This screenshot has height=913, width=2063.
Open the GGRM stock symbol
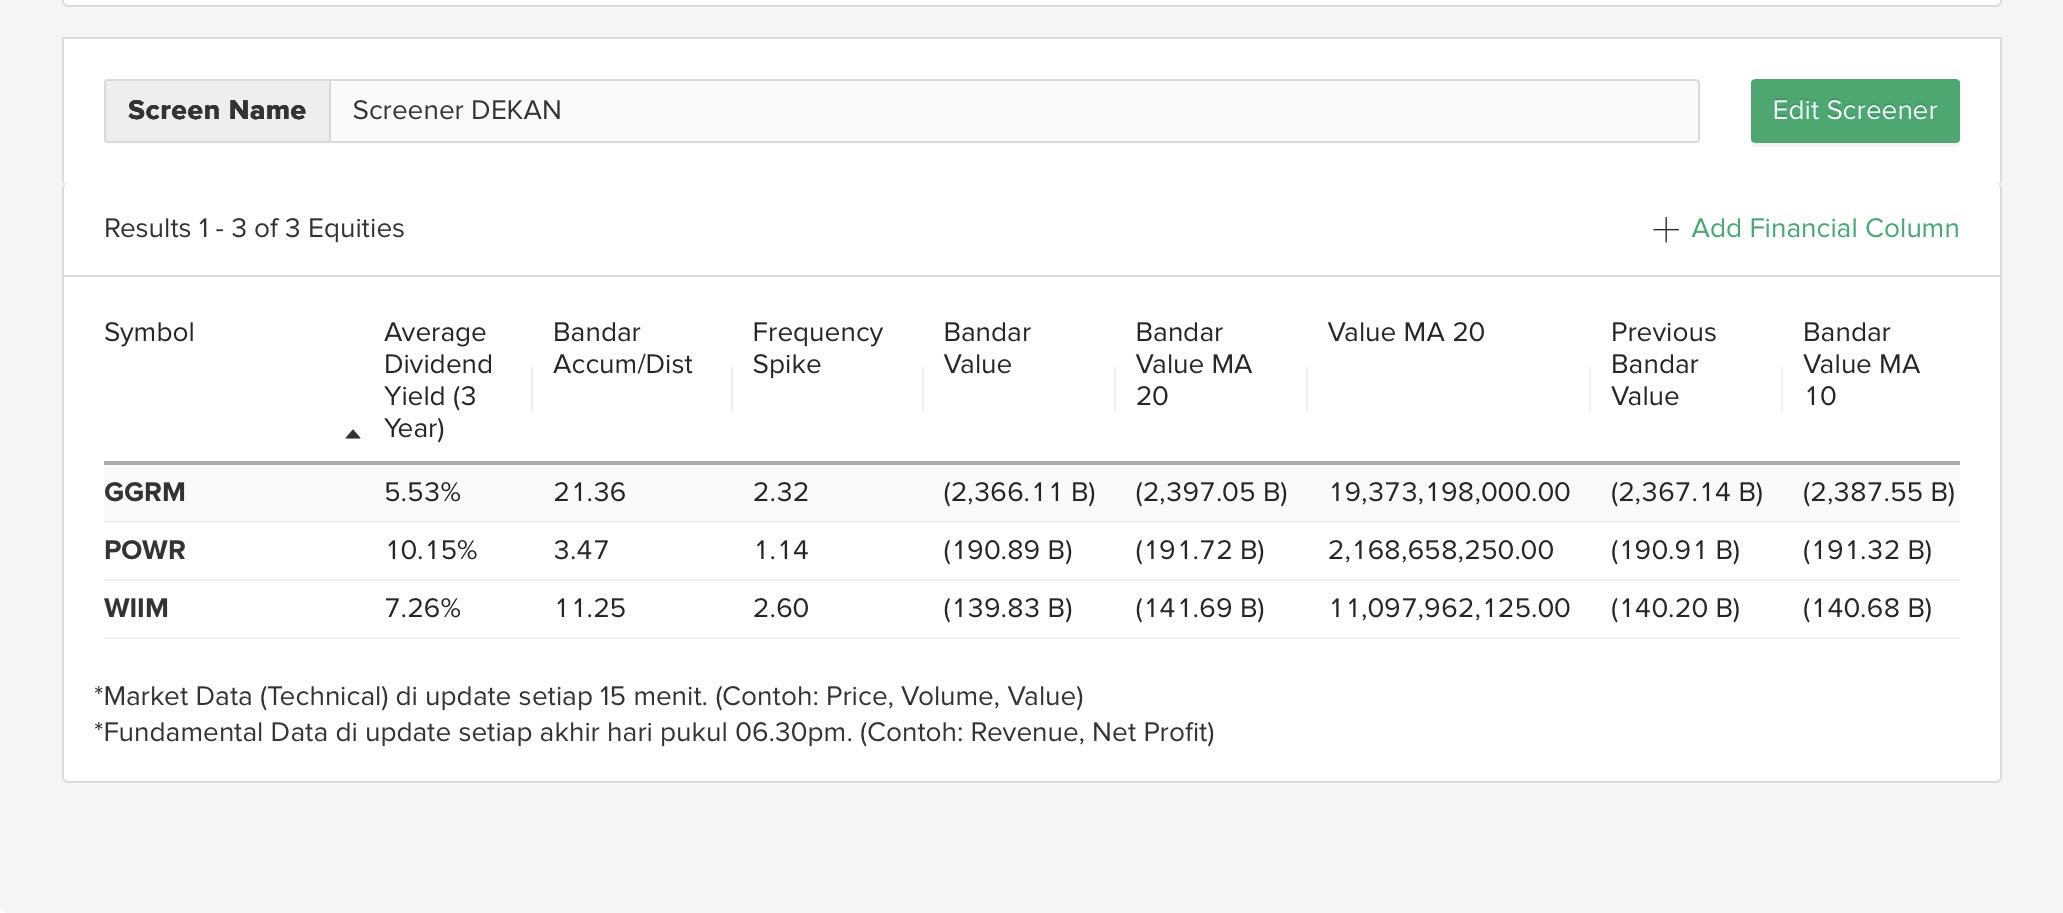click(145, 493)
